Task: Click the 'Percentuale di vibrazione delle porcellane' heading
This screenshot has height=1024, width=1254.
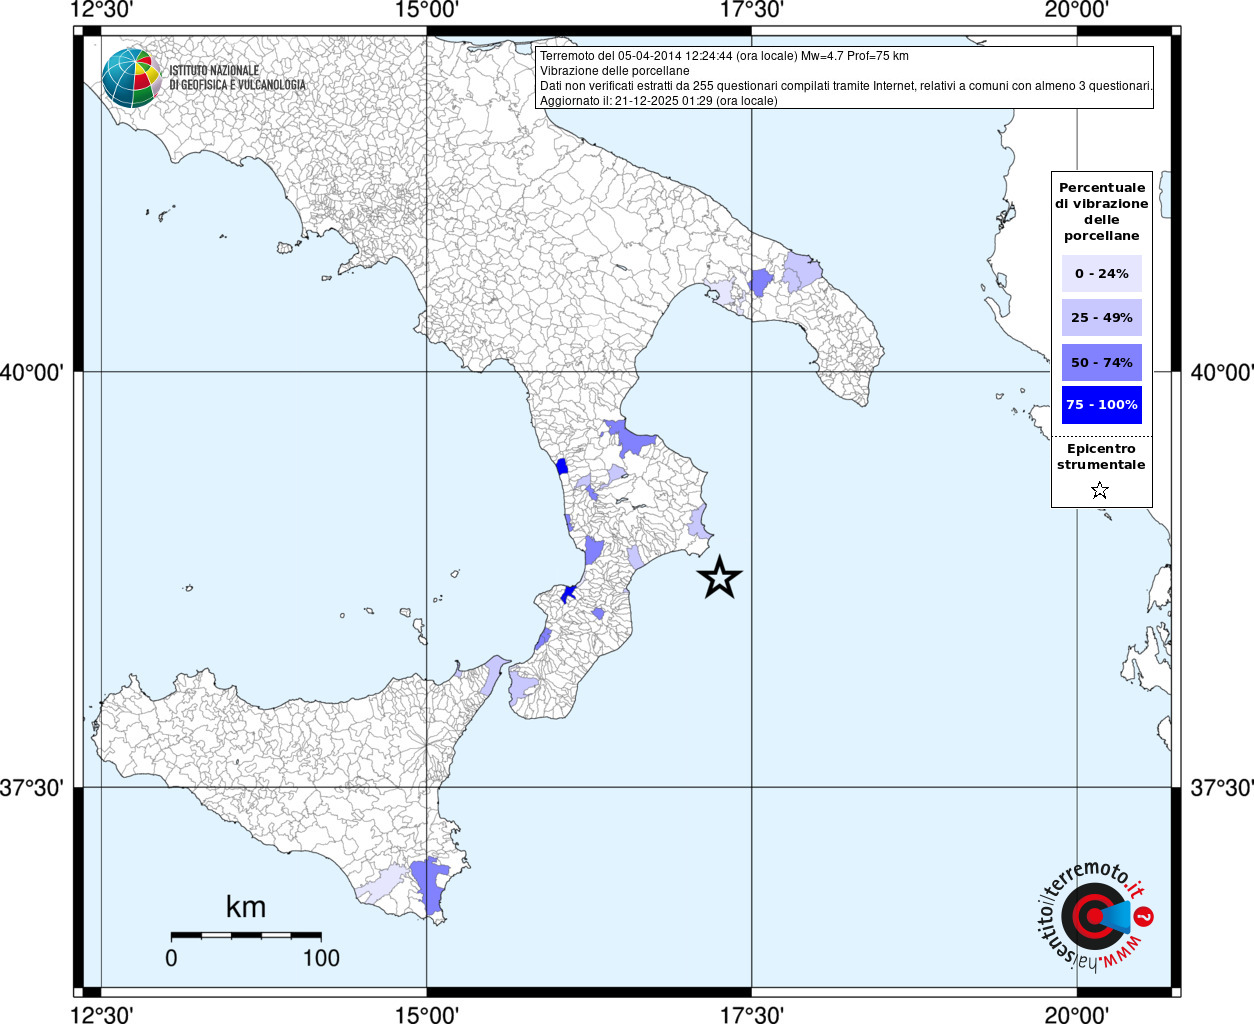Action: pyautogui.click(x=1101, y=211)
